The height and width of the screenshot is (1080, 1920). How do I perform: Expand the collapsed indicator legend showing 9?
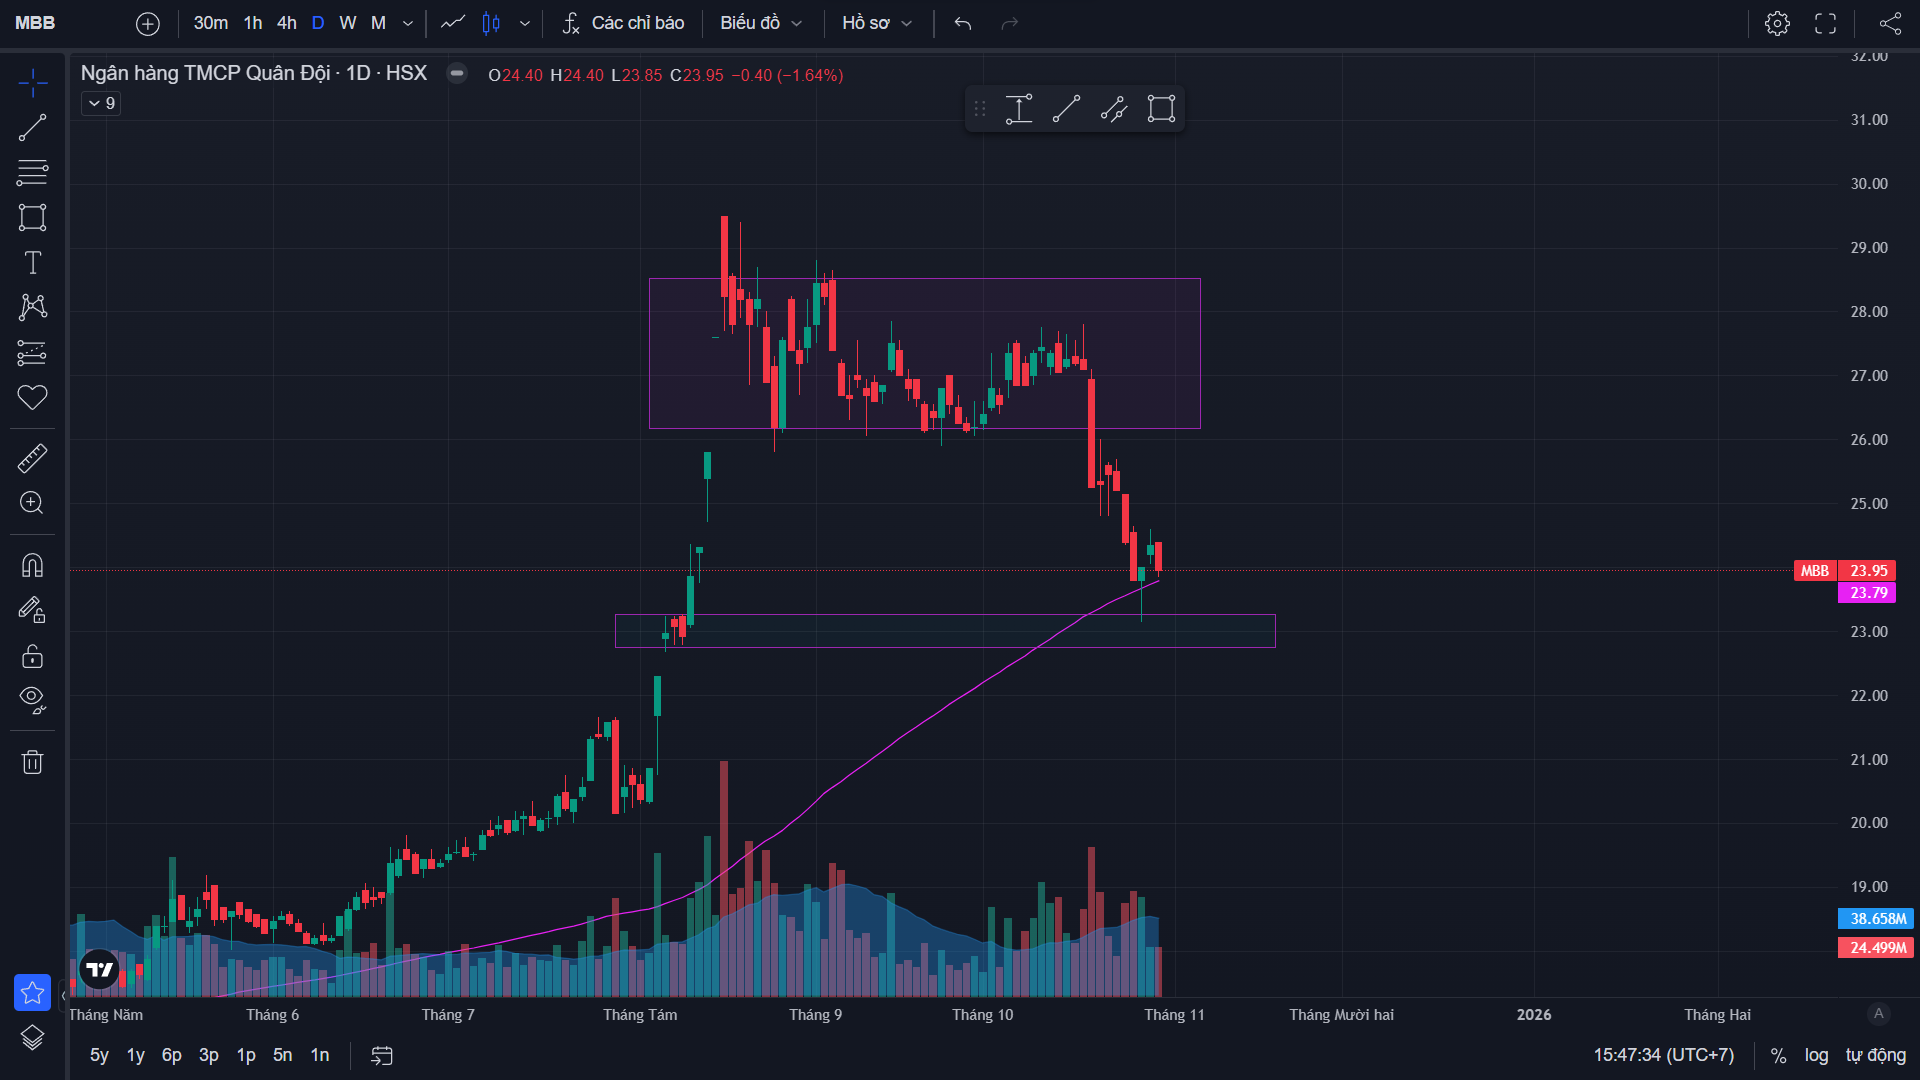click(101, 103)
